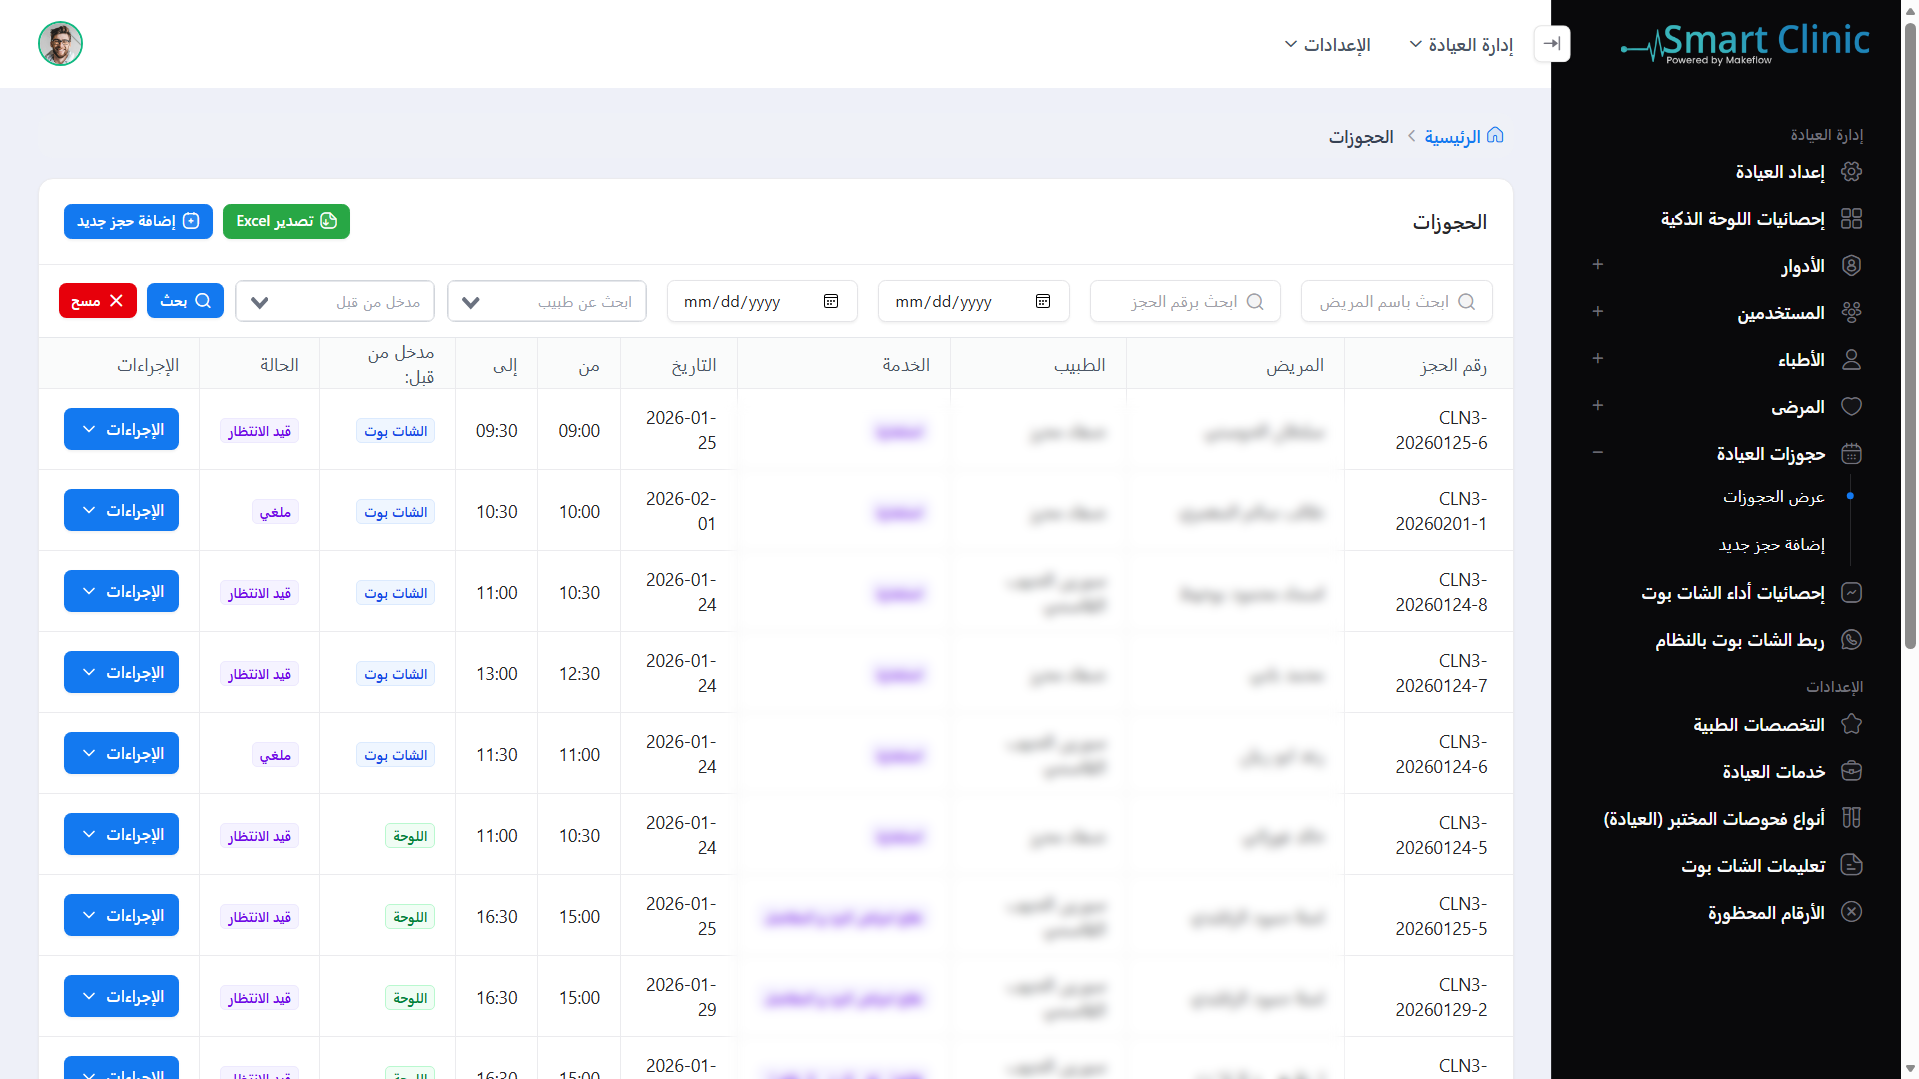Select إضافة حجز جديد in sidebar submenu
This screenshot has height=1079, width=1919.
pos(1771,545)
